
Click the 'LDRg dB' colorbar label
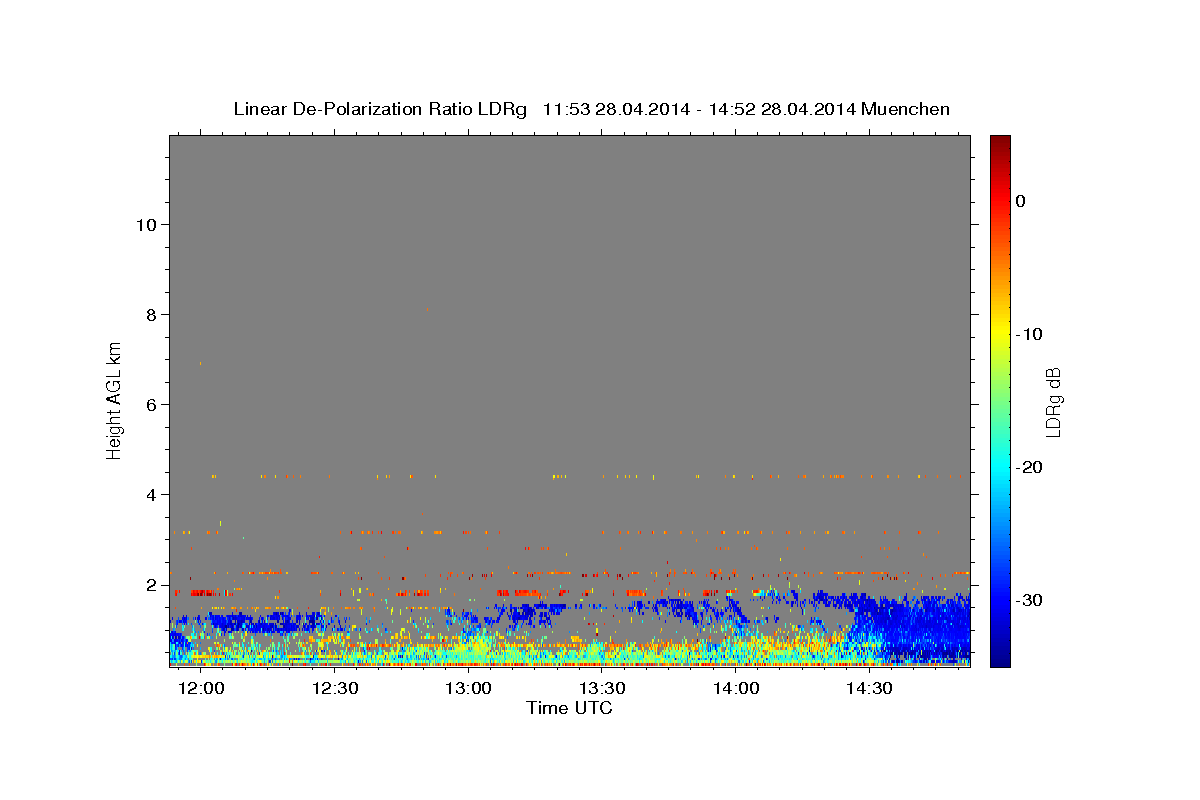1053,402
